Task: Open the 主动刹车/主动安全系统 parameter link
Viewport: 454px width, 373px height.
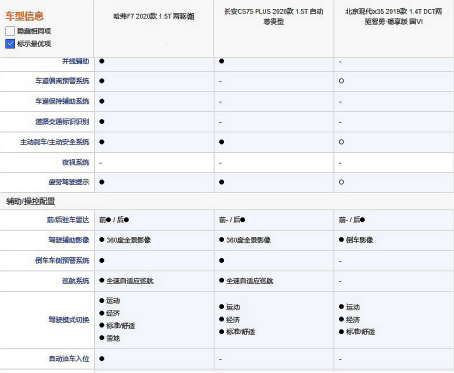Action: point(55,142)
